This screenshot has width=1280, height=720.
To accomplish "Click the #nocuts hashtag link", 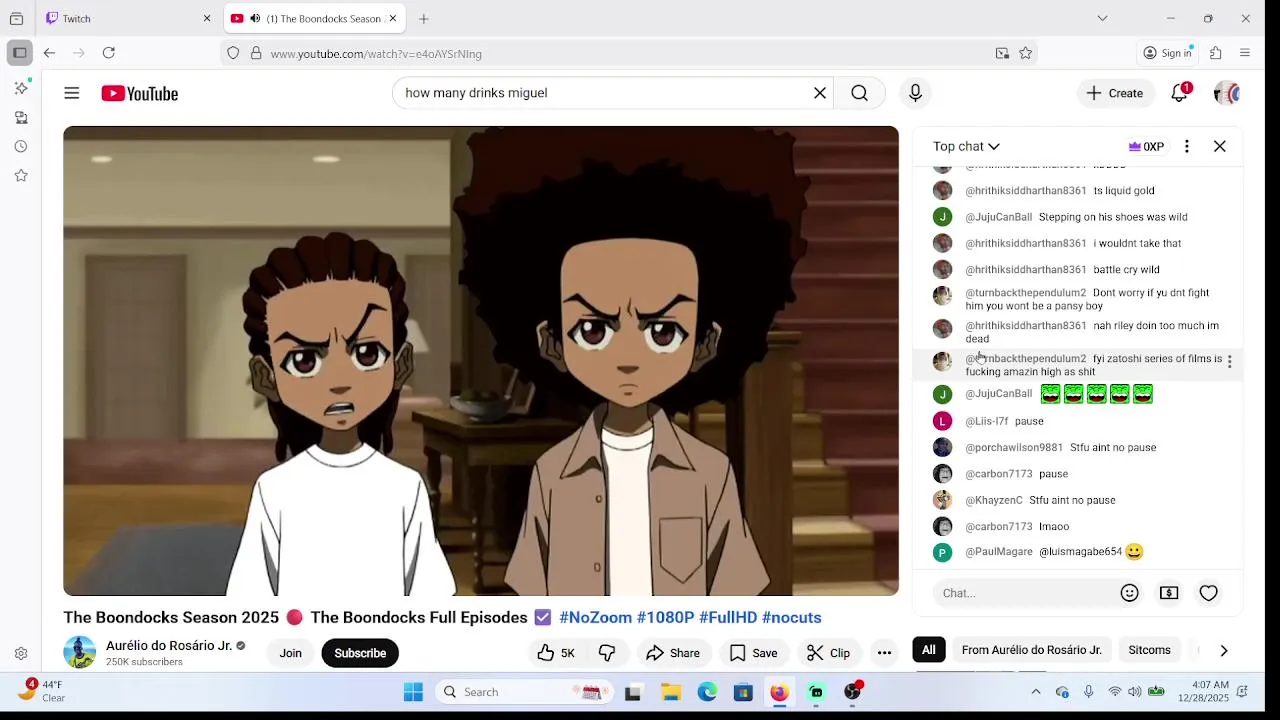I will click(x=791, y=617).
